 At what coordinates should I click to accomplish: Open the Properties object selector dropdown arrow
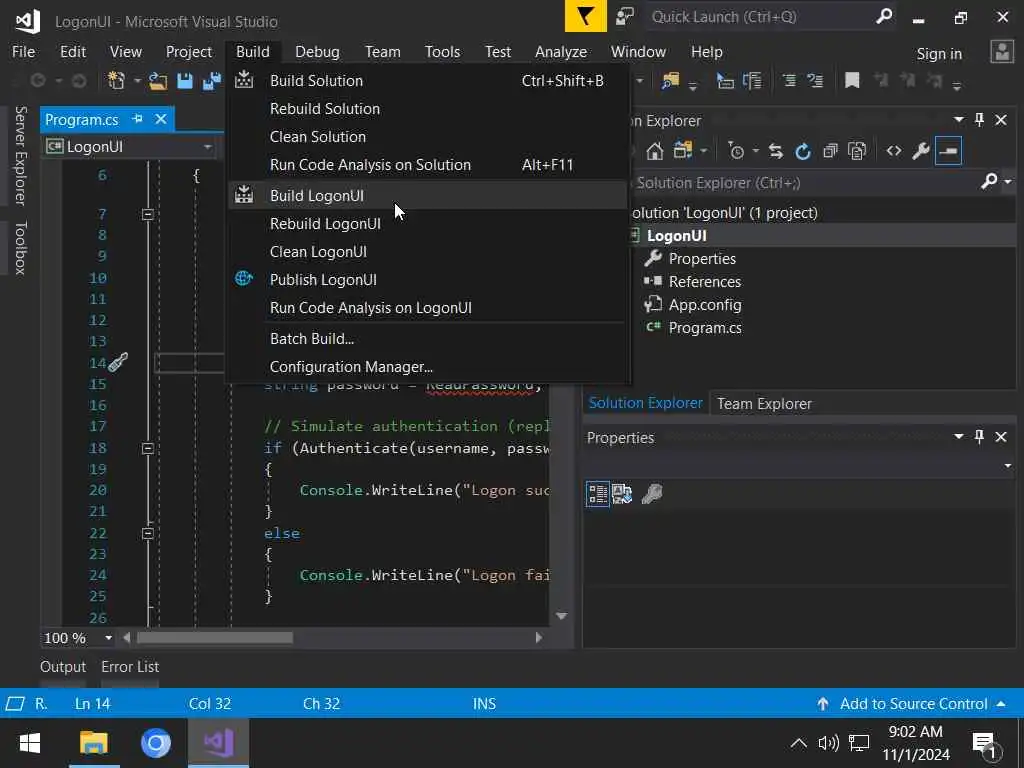pos(1008,466)
